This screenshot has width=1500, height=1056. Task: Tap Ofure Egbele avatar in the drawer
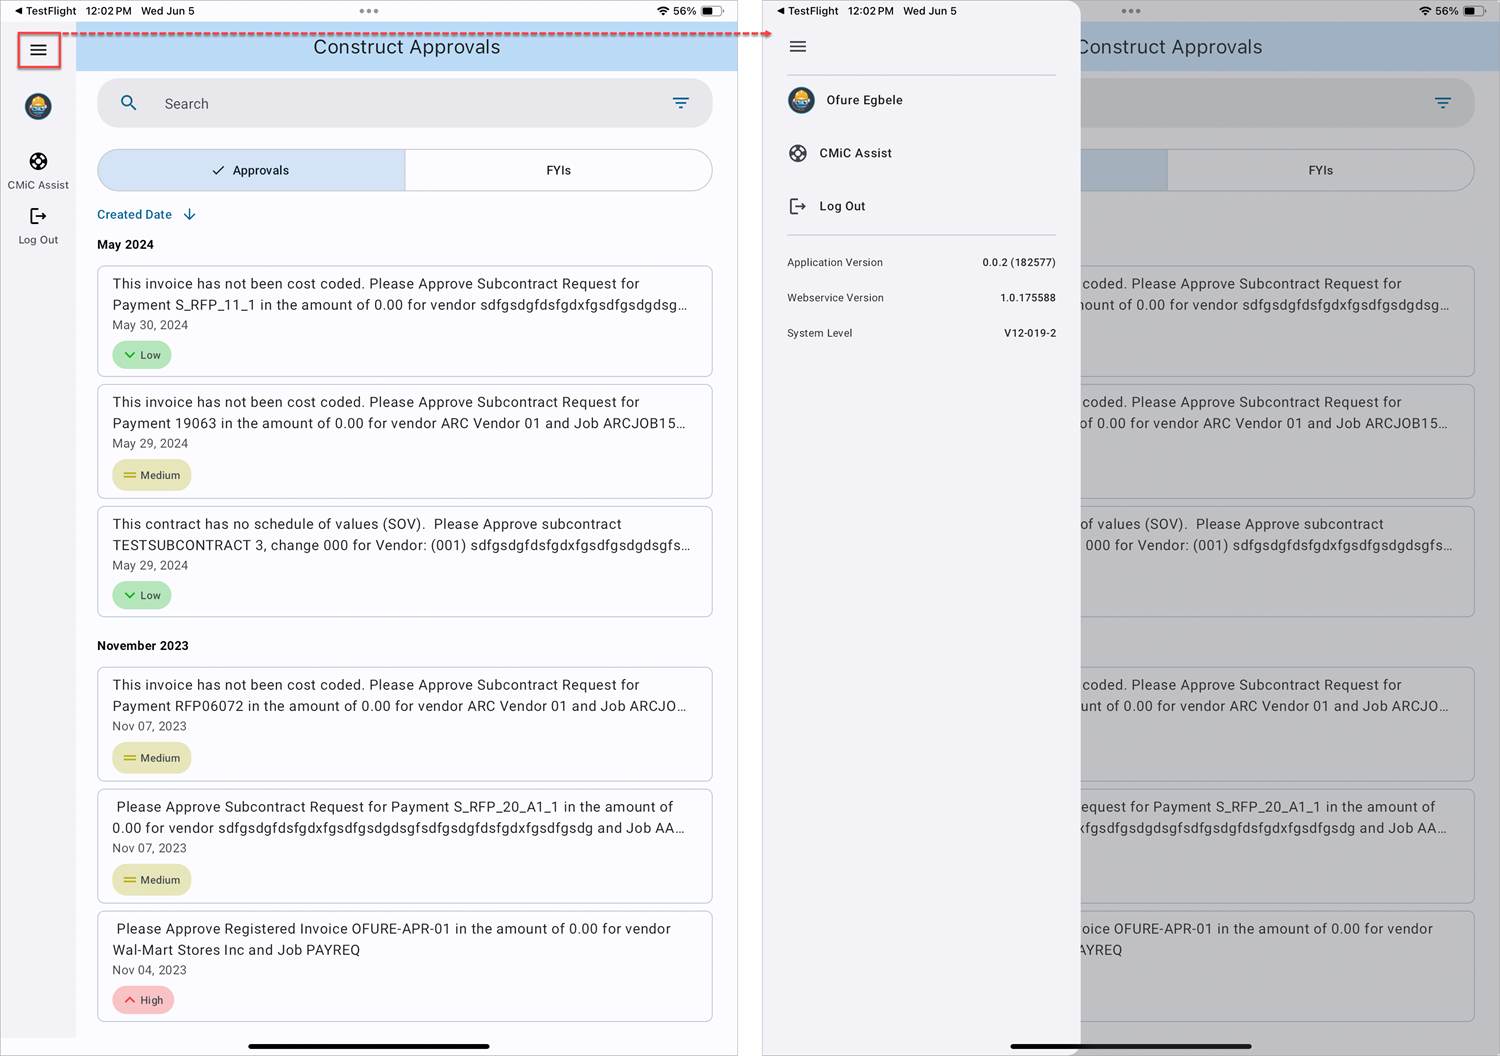pos(801,100)
